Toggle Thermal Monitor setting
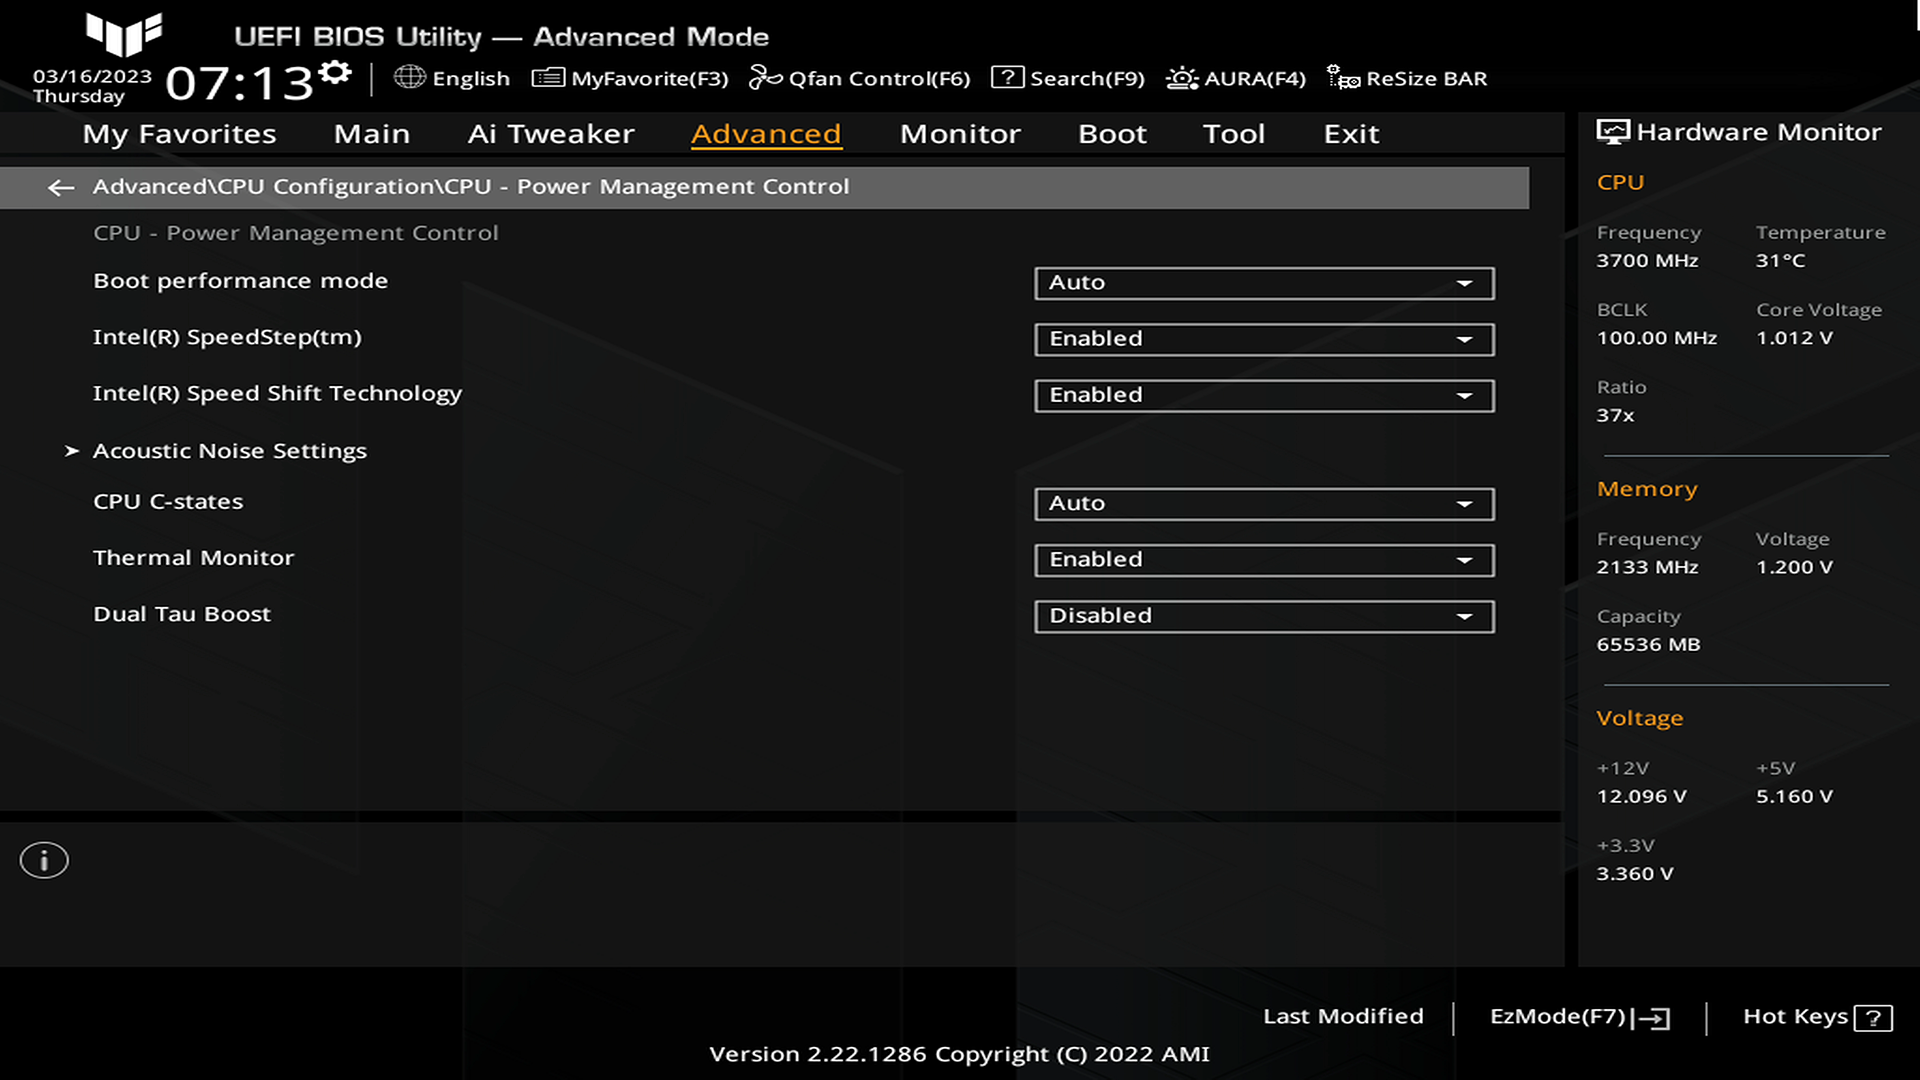1920x1080 pixels. tap(1263, 558)
